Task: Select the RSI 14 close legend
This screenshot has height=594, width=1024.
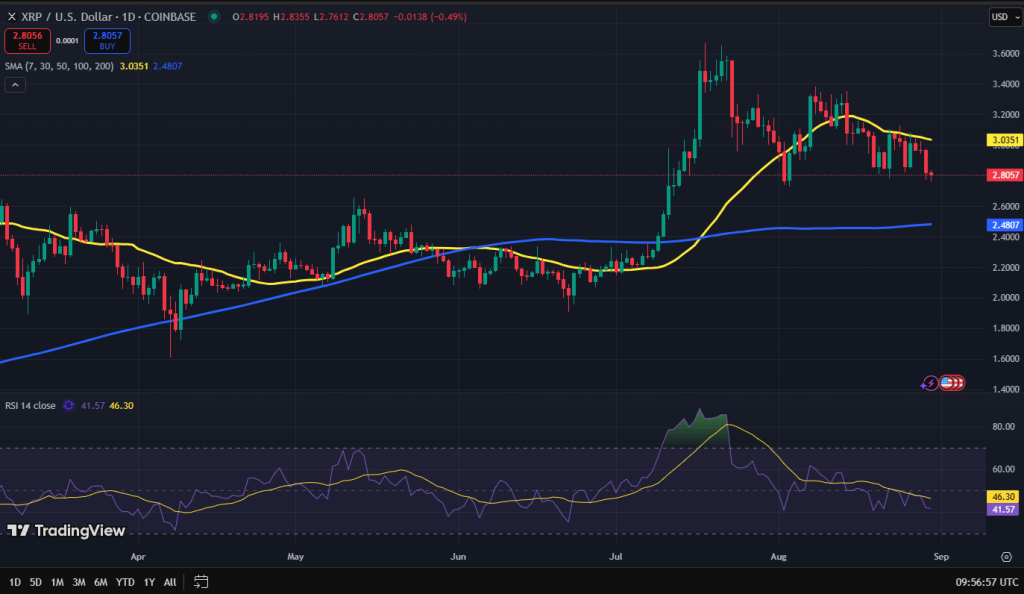Action: tap(31, 405)
